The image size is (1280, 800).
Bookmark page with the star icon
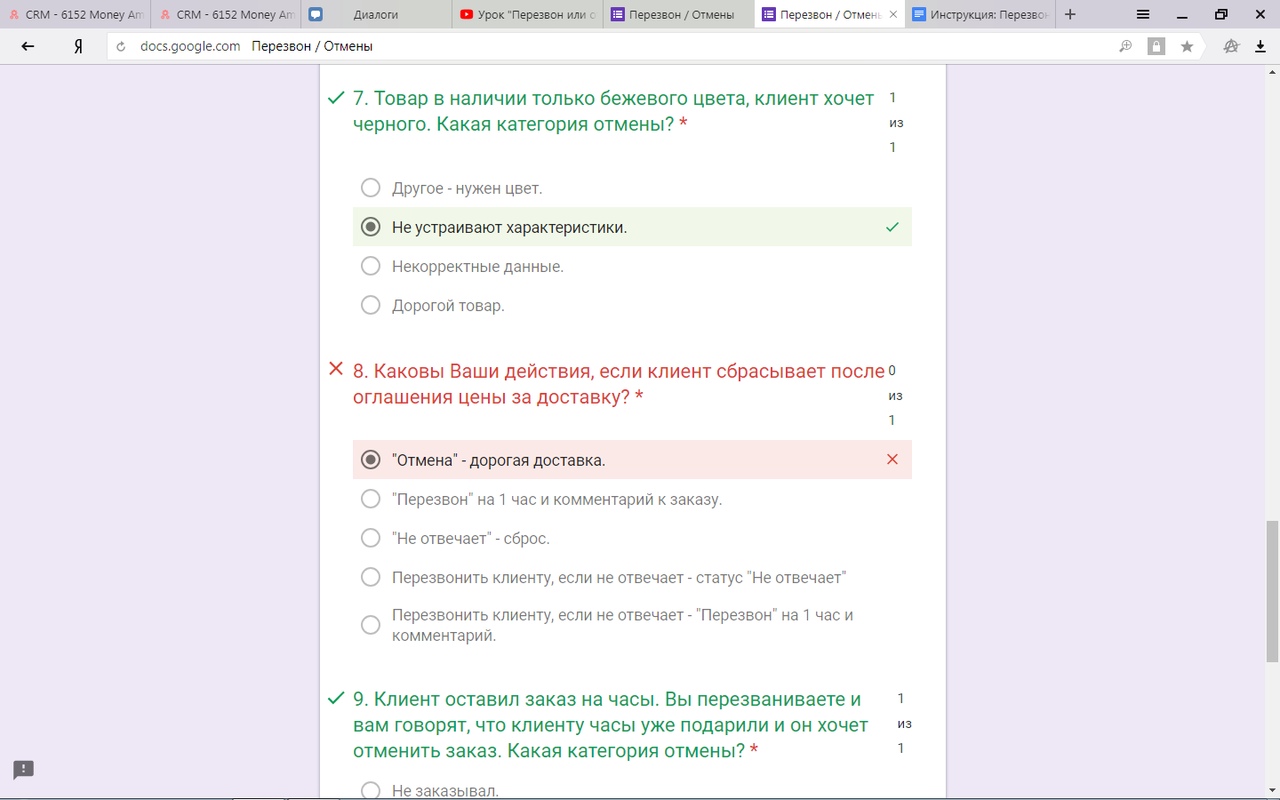(1187, 46)
